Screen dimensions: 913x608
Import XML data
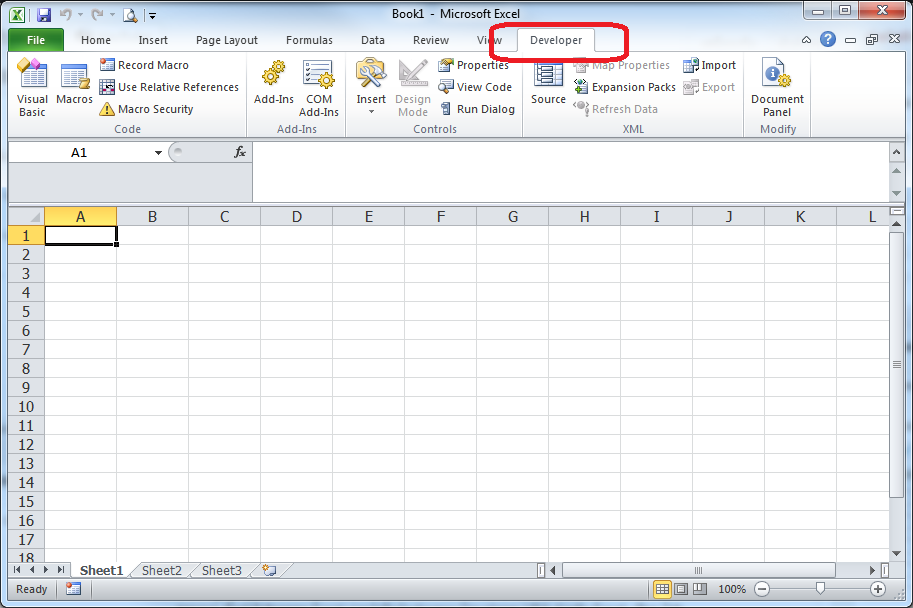(710, 65)
